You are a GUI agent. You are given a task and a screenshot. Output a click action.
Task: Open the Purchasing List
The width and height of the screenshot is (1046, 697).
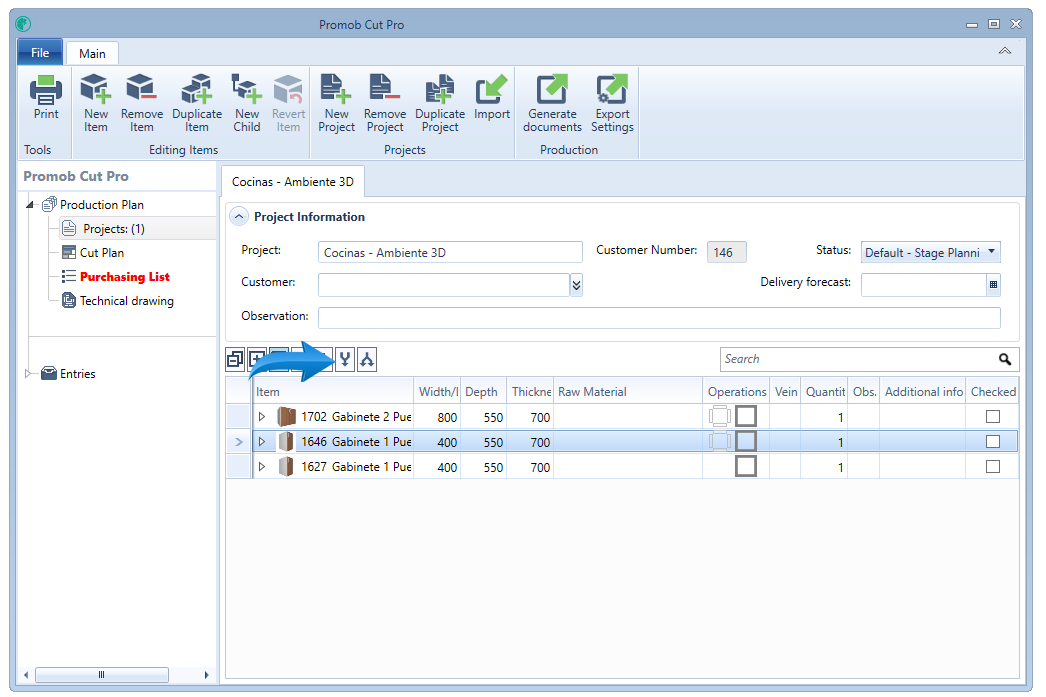pyautogui.click(x=124, y=277)
